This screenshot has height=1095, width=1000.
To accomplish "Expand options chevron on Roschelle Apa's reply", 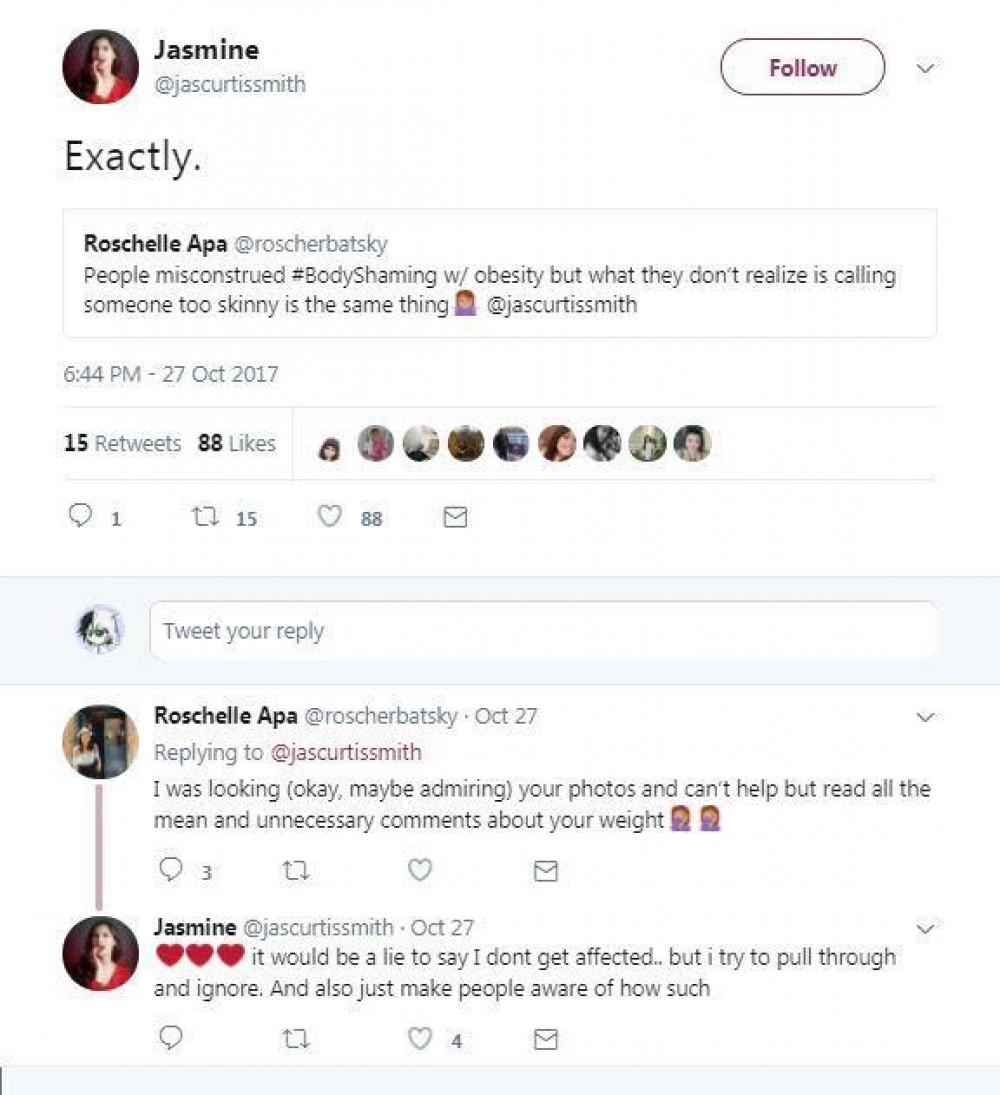I will pos(926,717).
